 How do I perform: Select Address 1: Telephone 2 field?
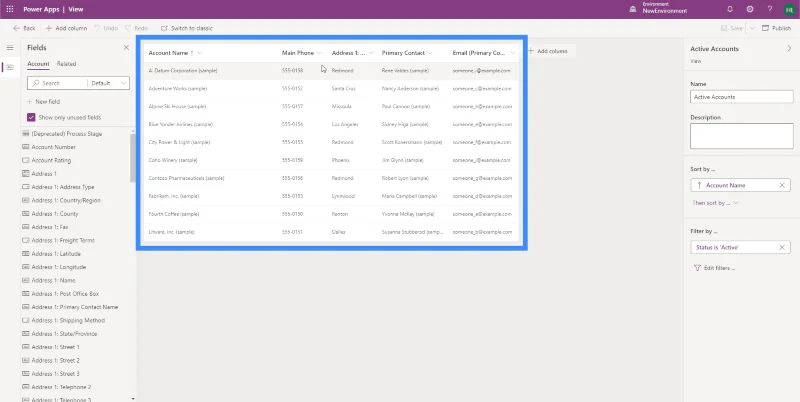57,387
